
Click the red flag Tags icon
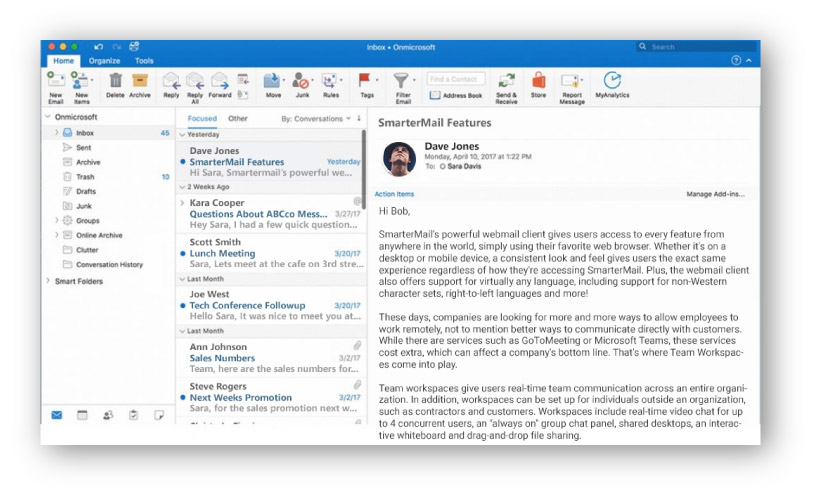coord(364,80)
